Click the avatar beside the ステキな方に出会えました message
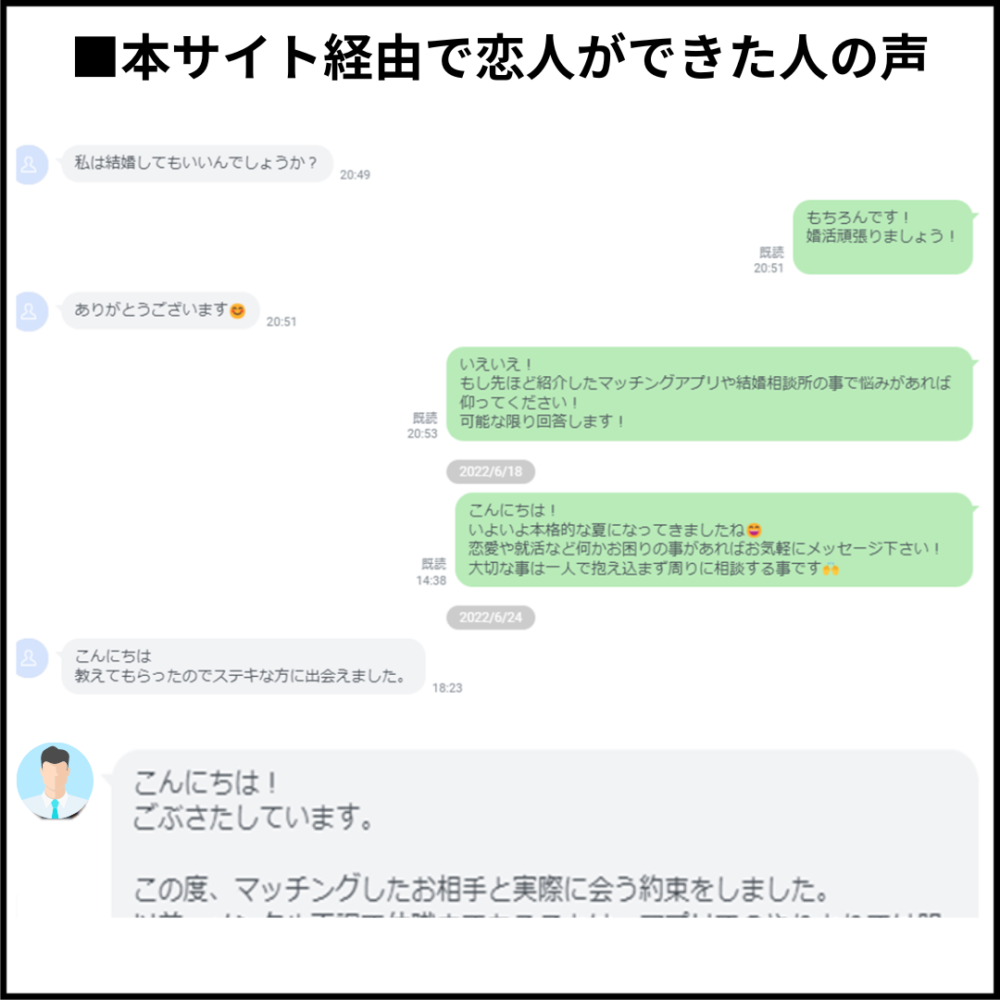The image size is (1000, 1000). (x=31, y=658)
